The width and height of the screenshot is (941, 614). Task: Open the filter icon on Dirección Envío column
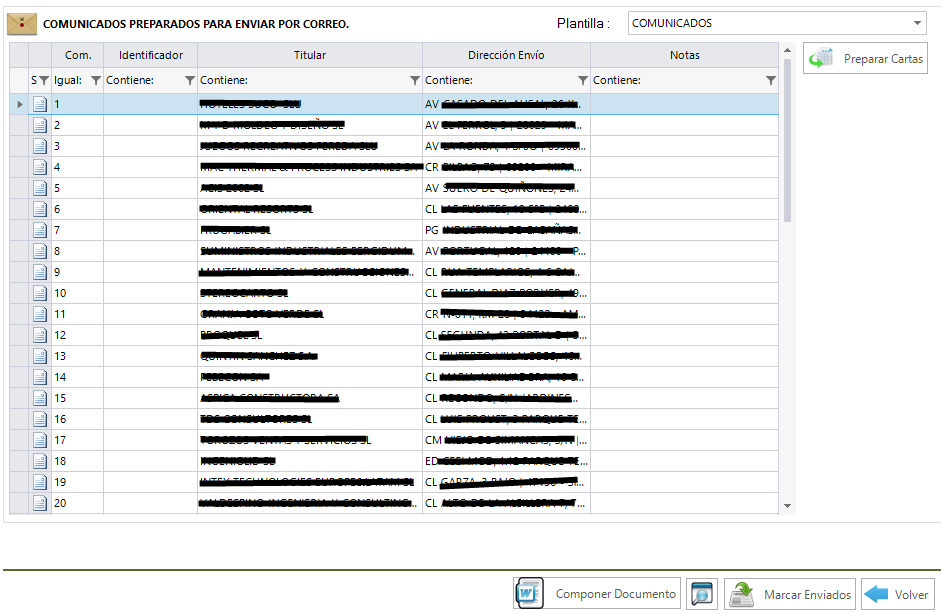coord(582,80)
